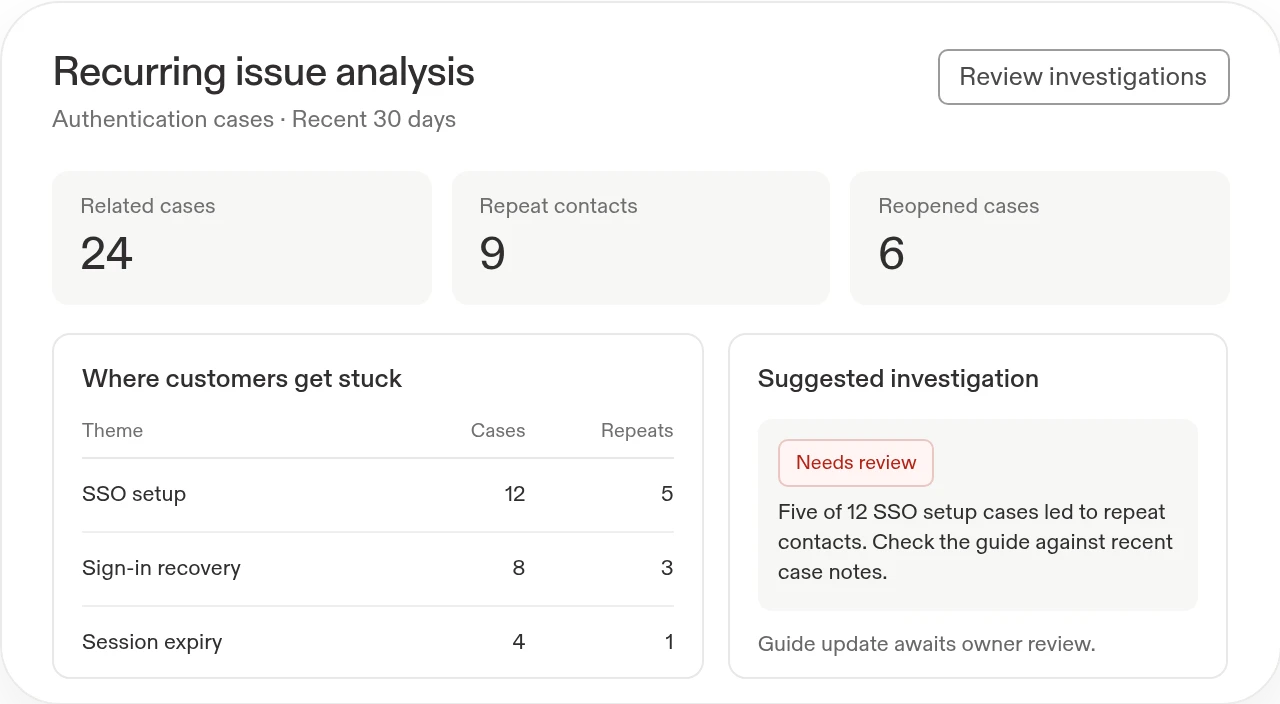This screenshot has height=704, width=1280.
Task: Click the Repeats column header
Action: point(637,431)
